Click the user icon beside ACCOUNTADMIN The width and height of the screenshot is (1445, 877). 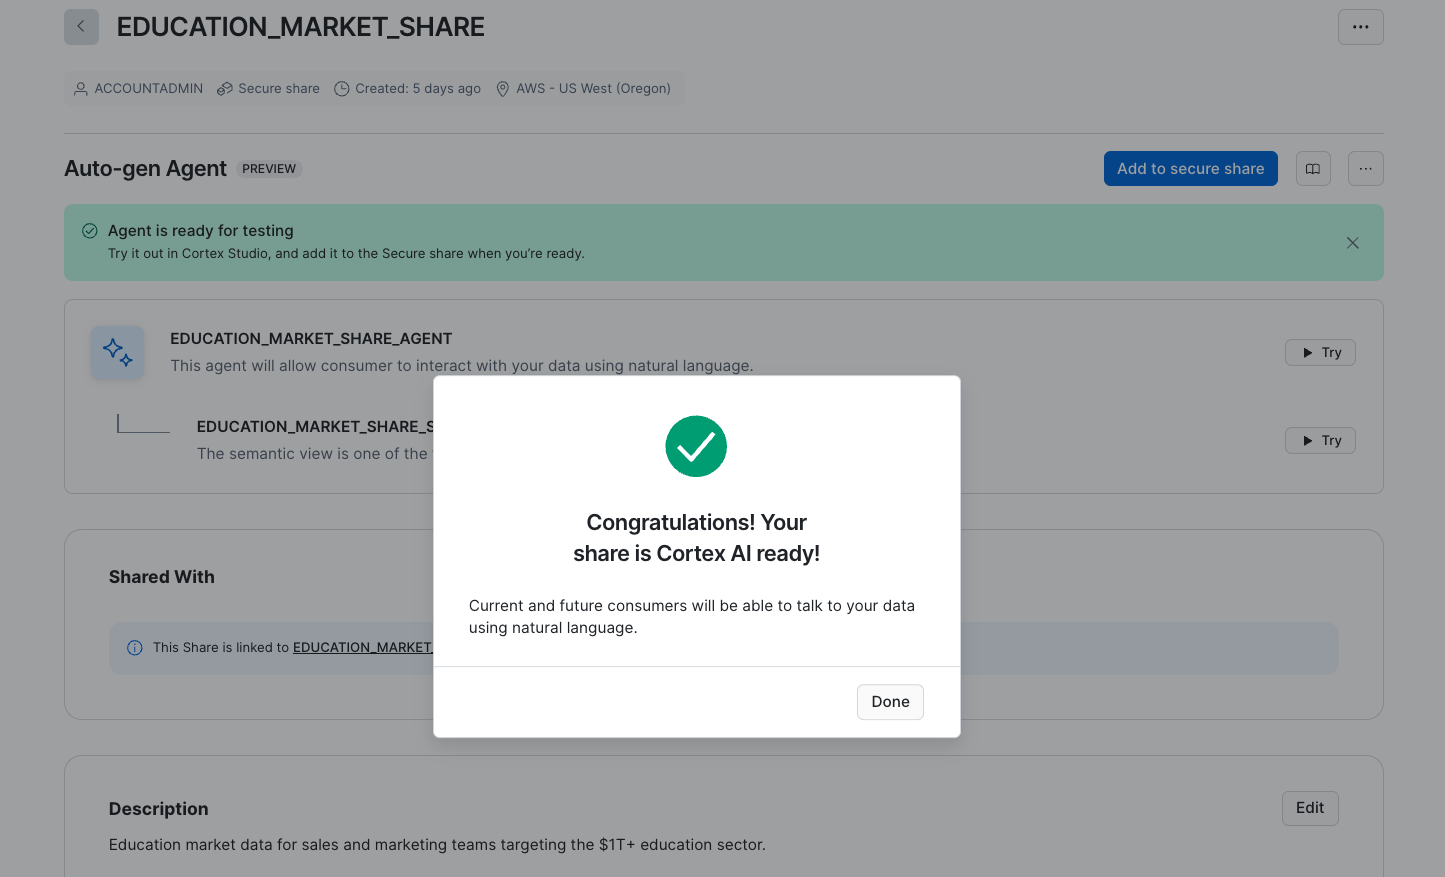[x=81, y=89]
